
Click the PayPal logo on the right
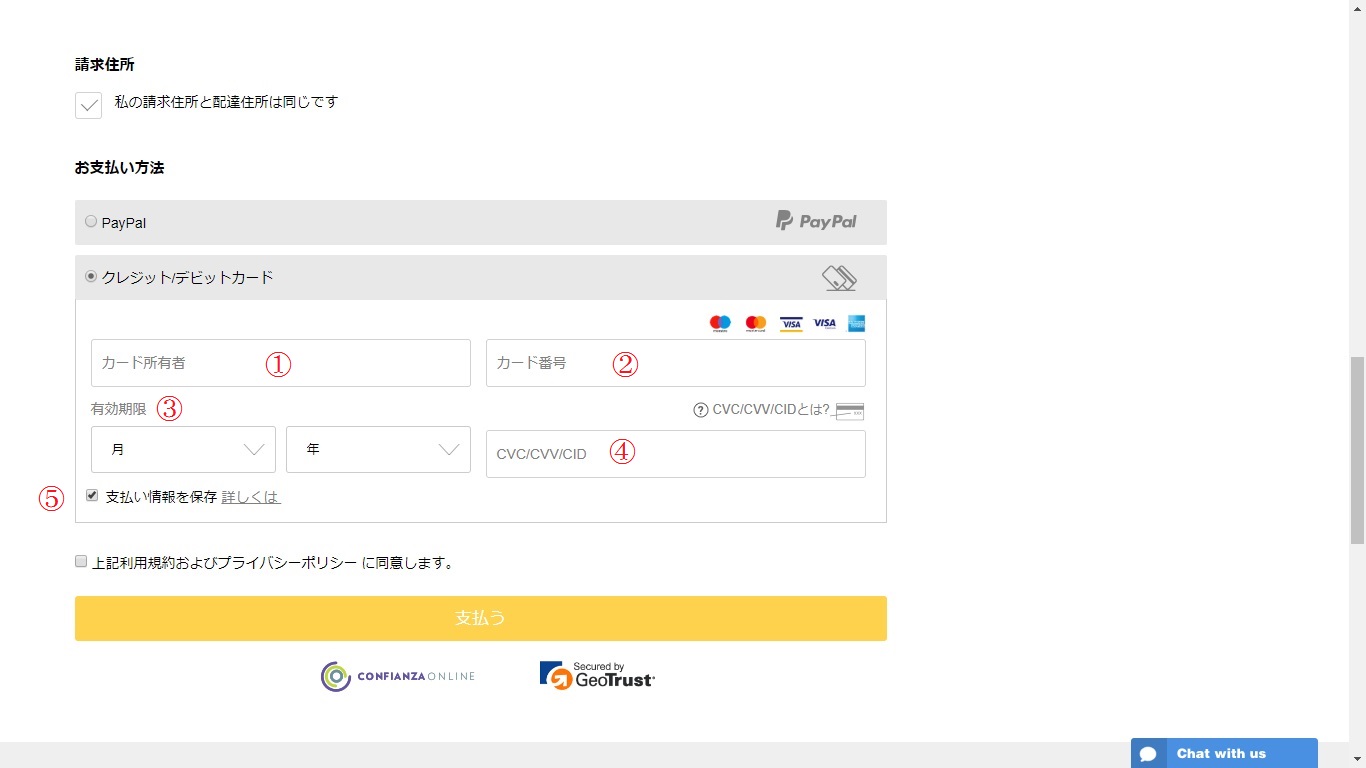817,221
